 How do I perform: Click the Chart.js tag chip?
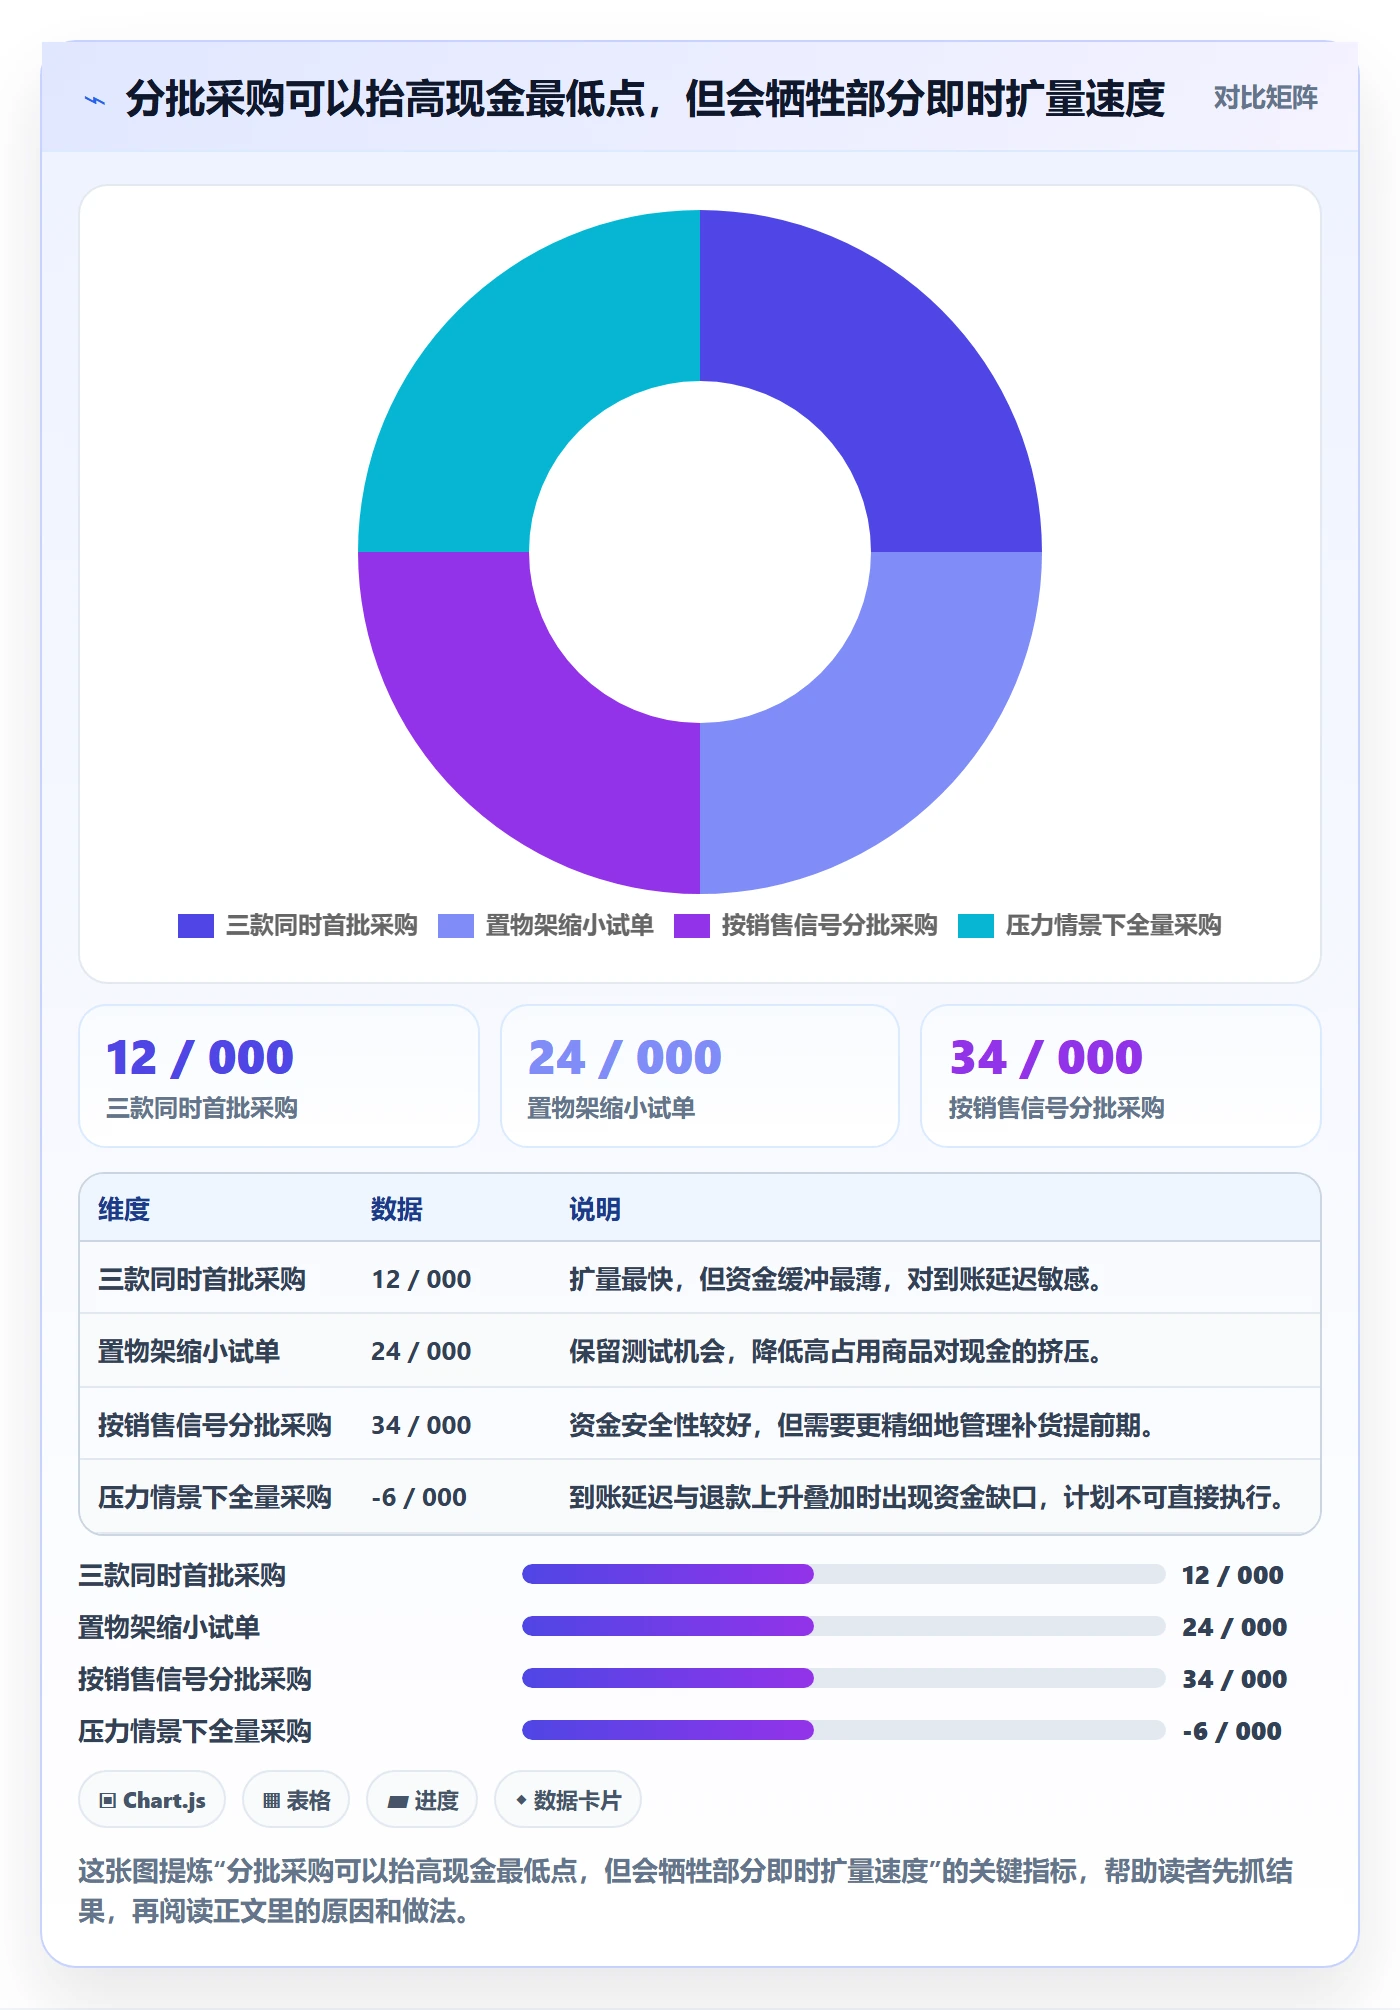152,1800
